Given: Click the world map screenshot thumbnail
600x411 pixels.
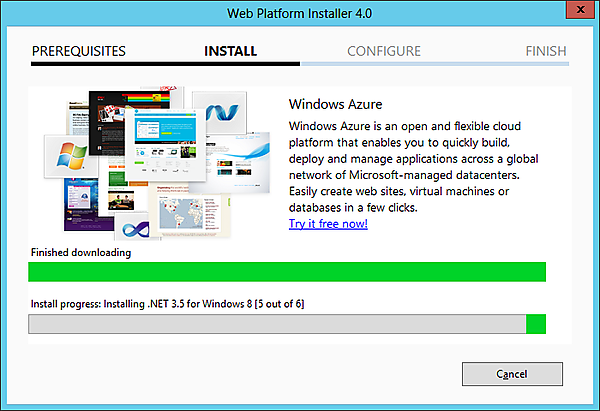Looking at the screenshot, I should [189, 211].
